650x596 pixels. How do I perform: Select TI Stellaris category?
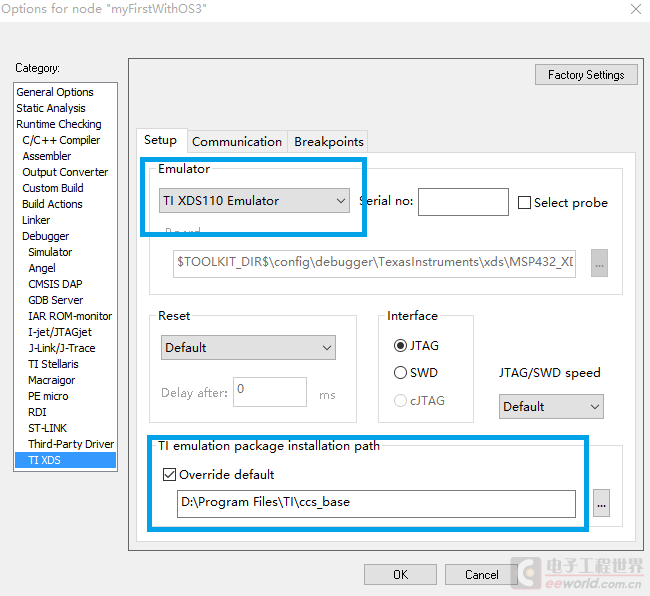click(x=53, y=364)
